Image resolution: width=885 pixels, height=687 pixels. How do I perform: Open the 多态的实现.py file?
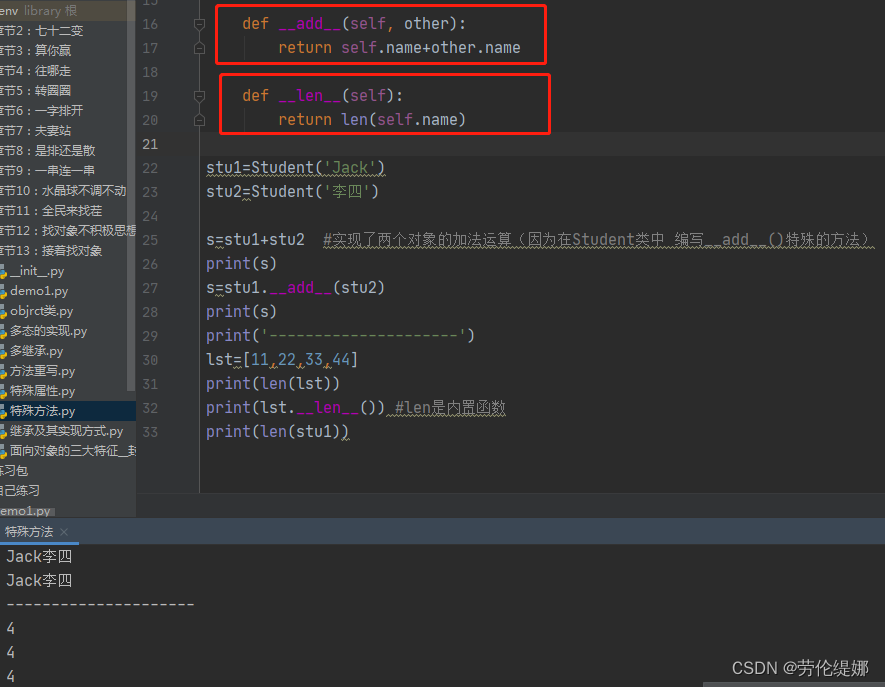click(49, 331)
